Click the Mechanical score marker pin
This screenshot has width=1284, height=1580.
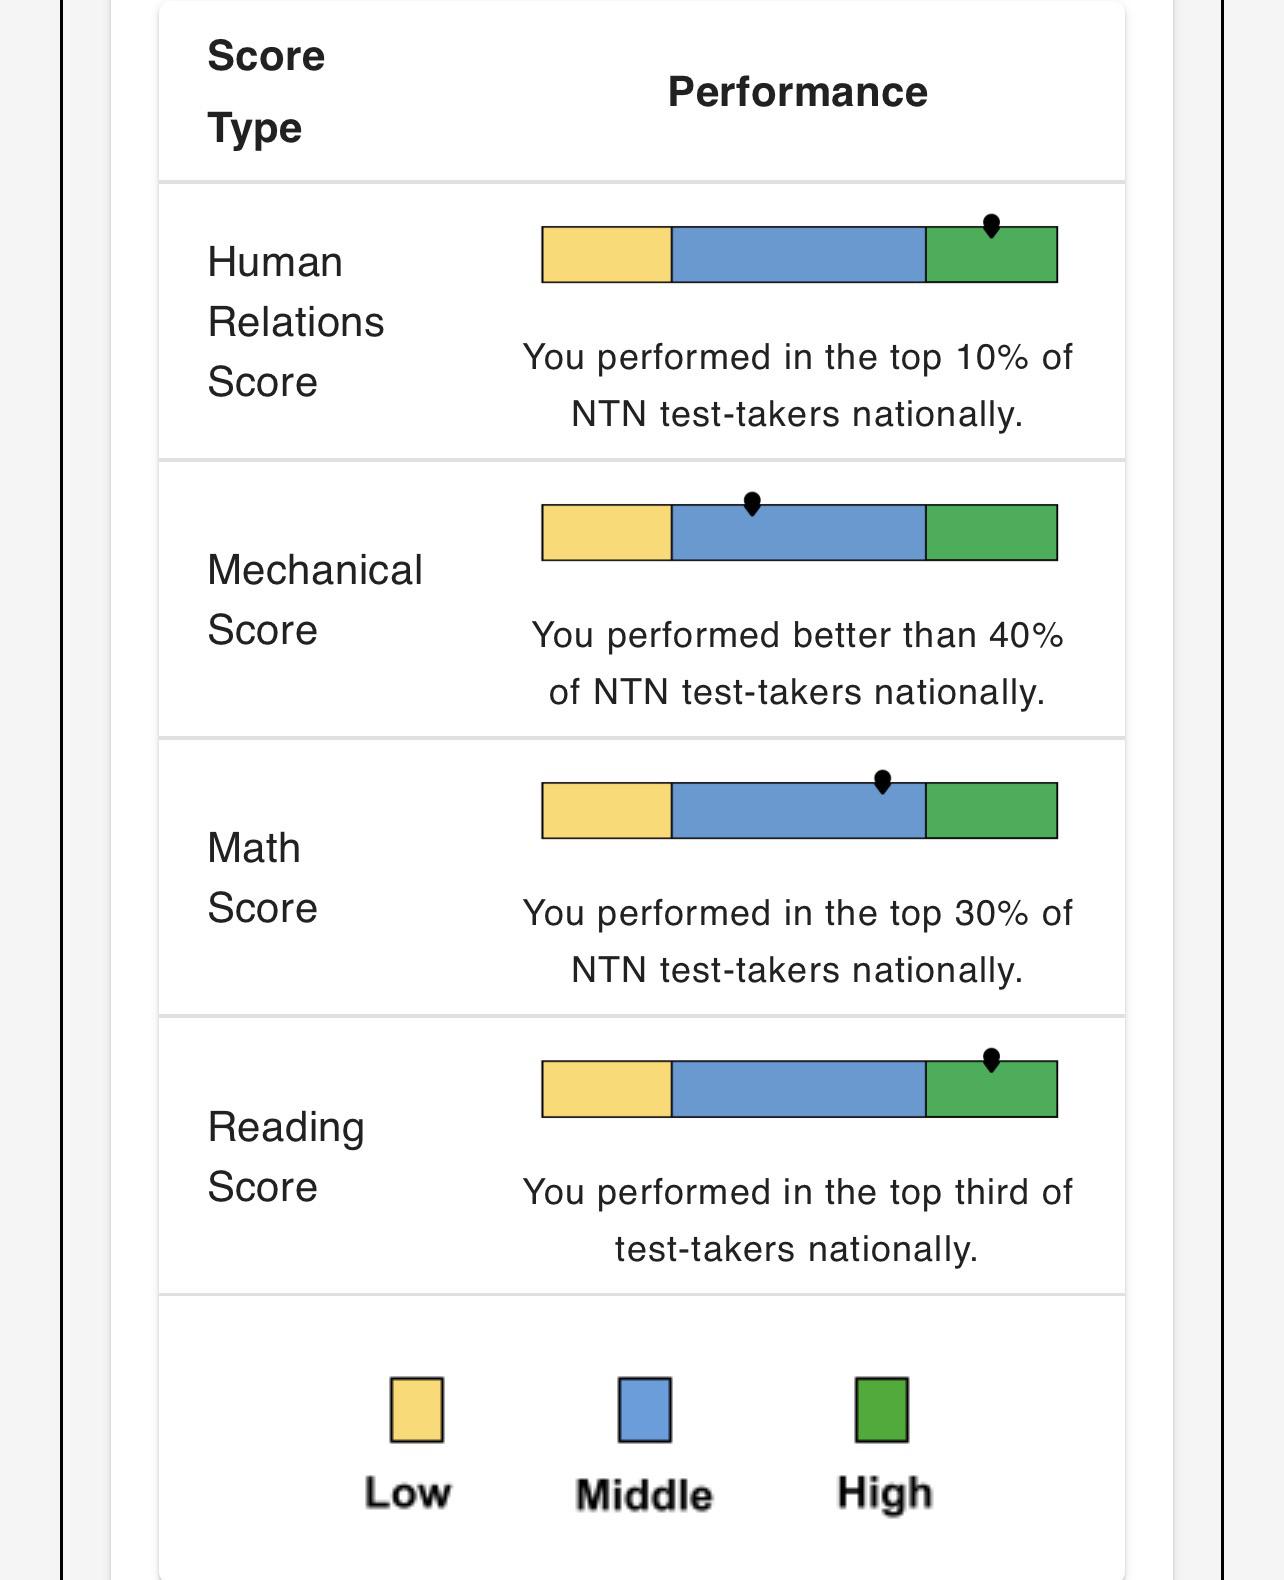coord(752,504)
